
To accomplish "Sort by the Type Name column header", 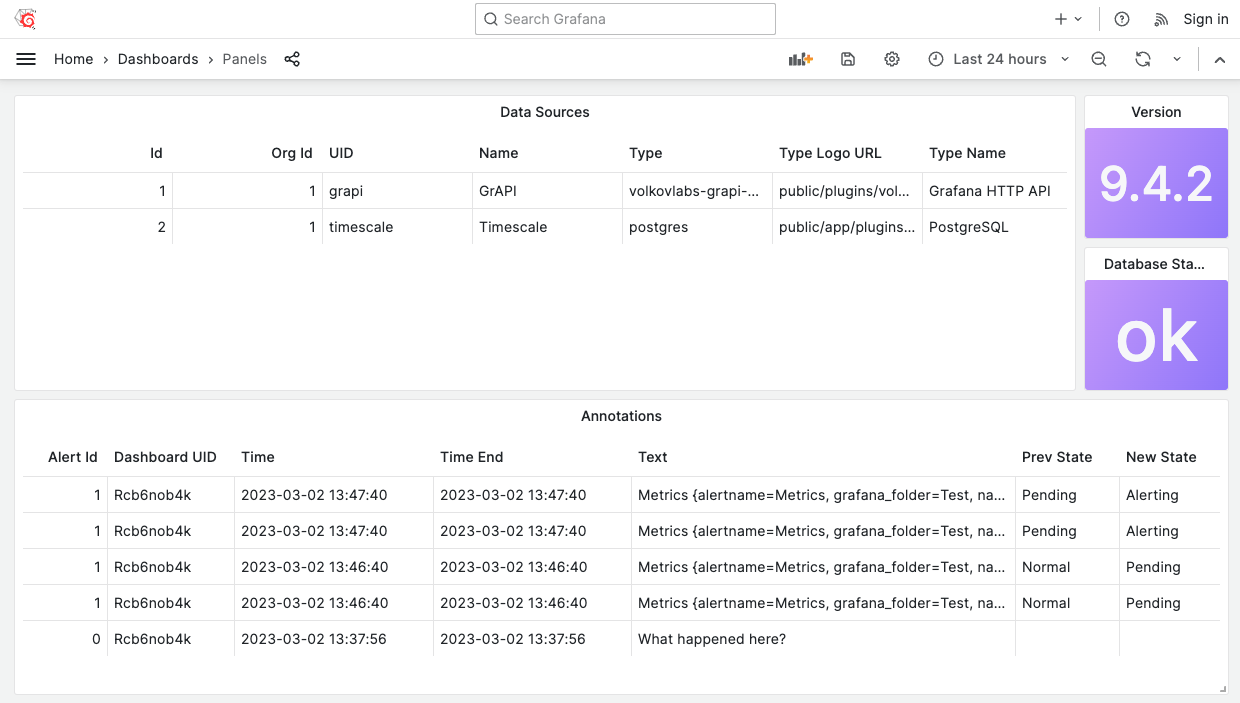I will [967, 153].
